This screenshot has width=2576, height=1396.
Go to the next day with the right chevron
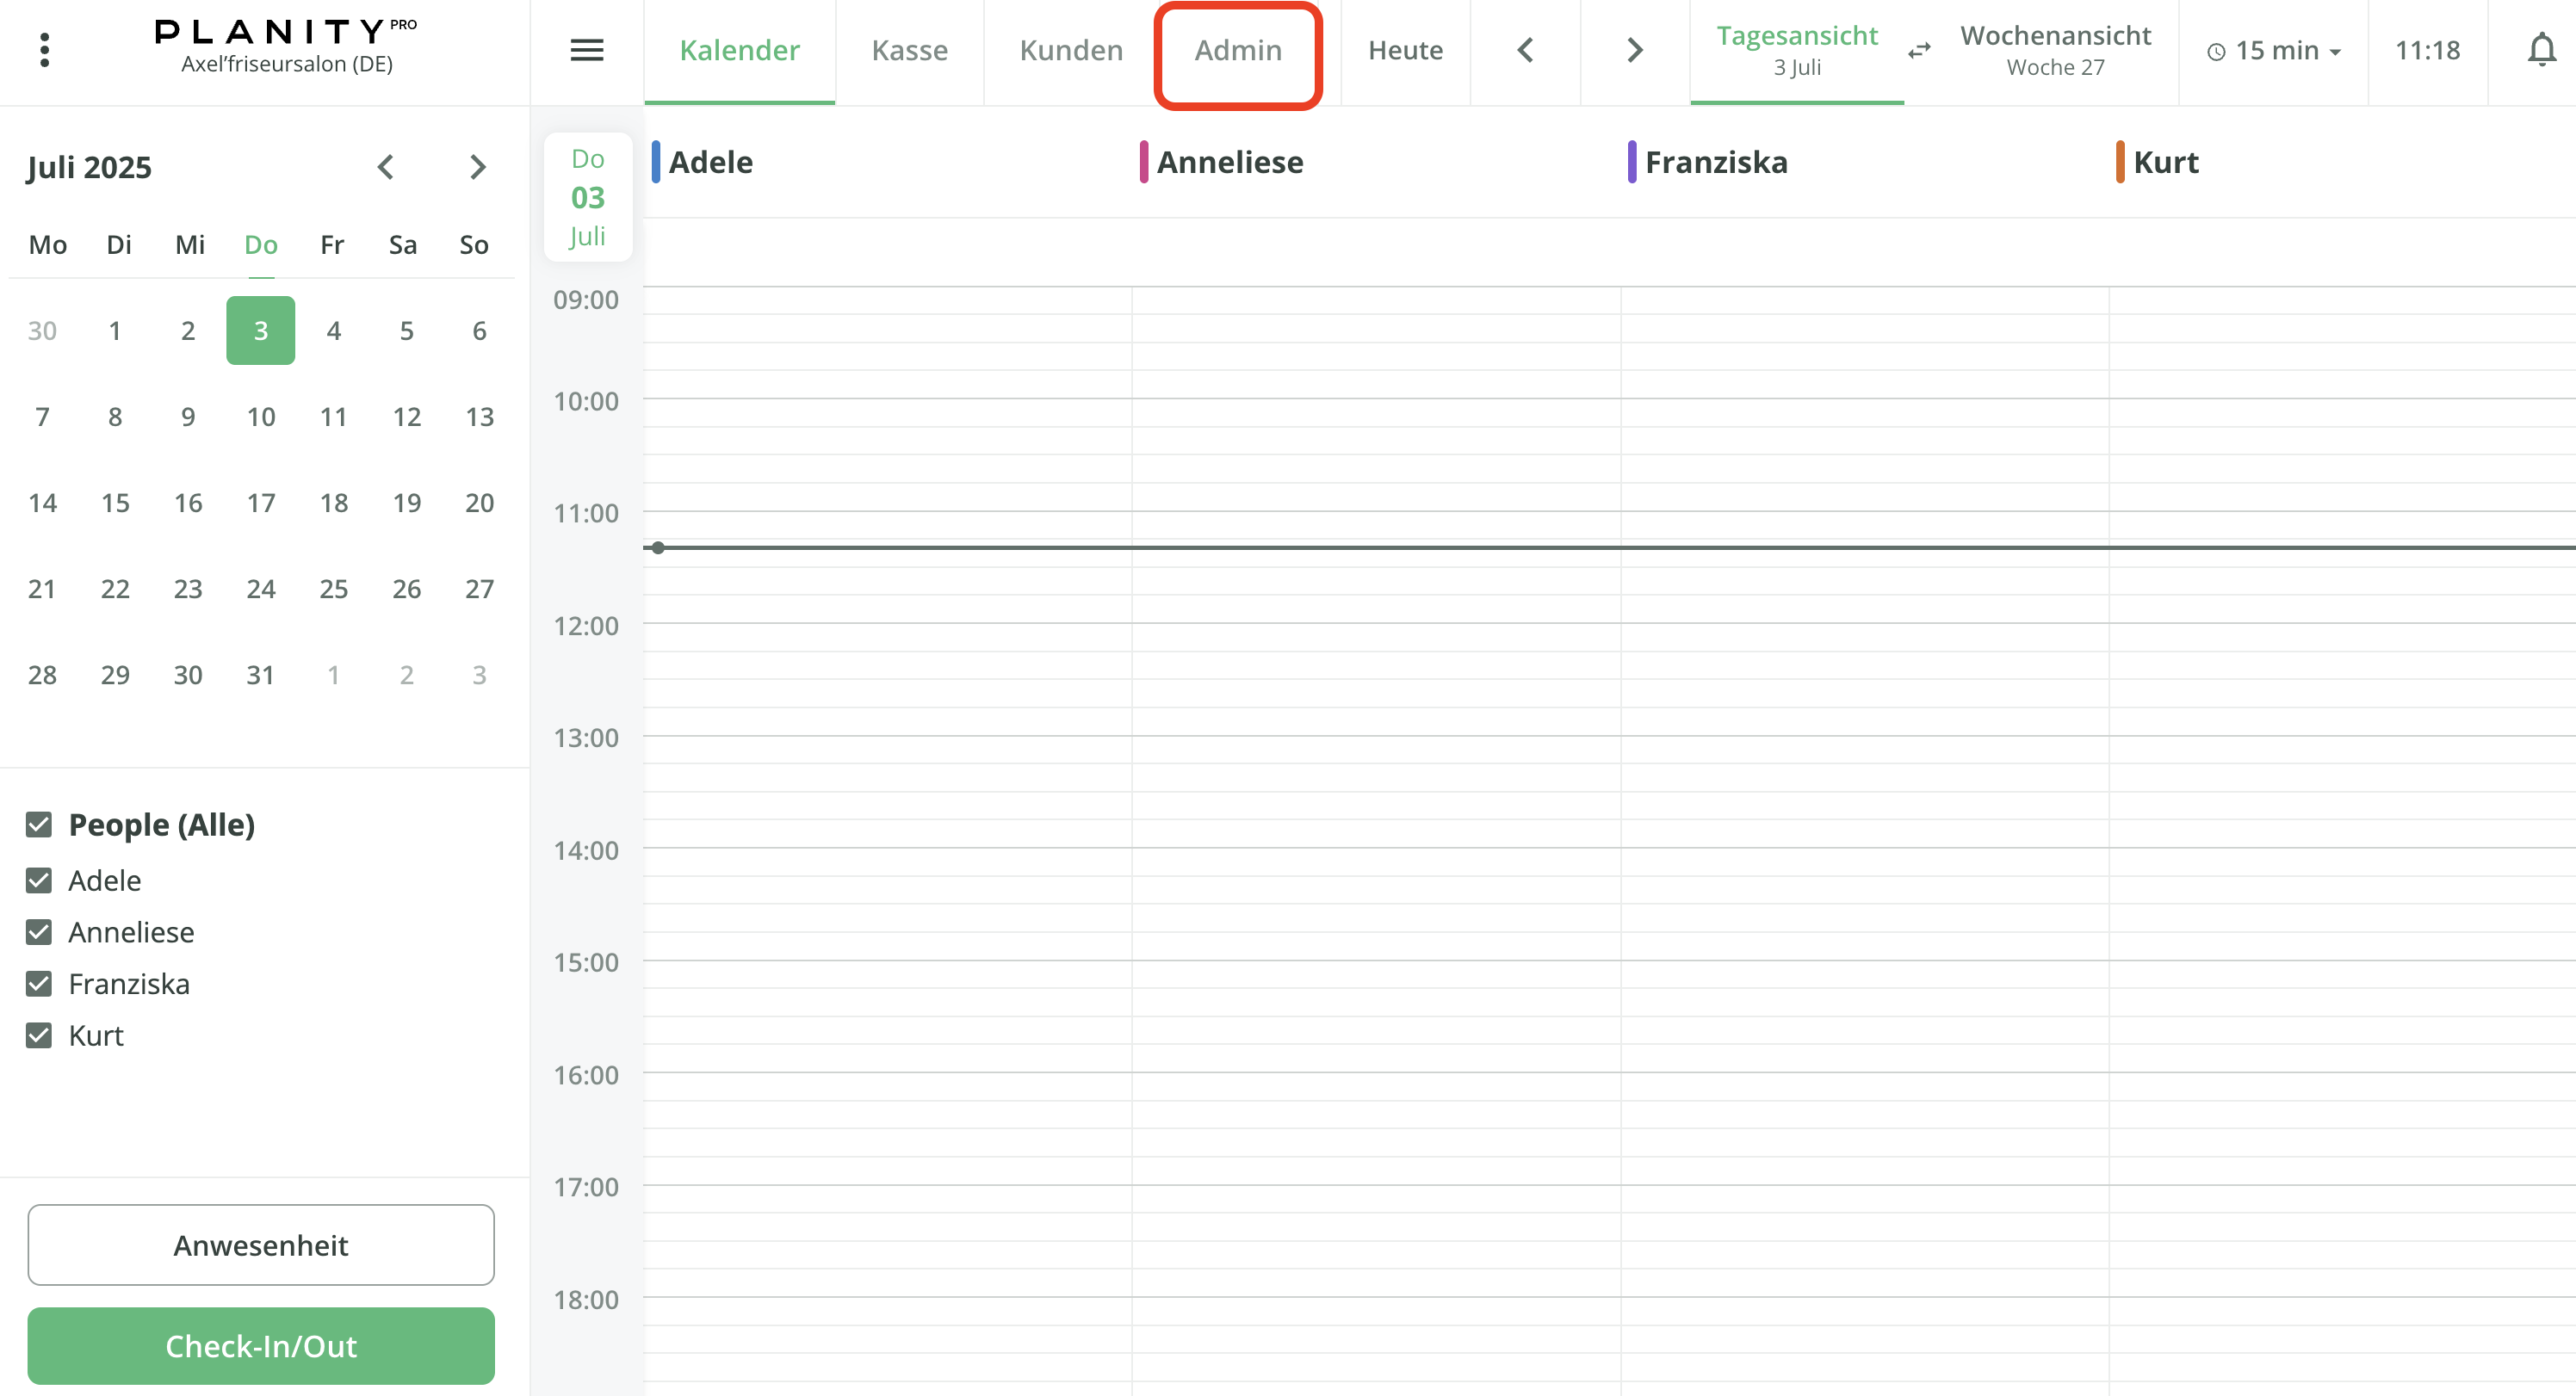1632,49
